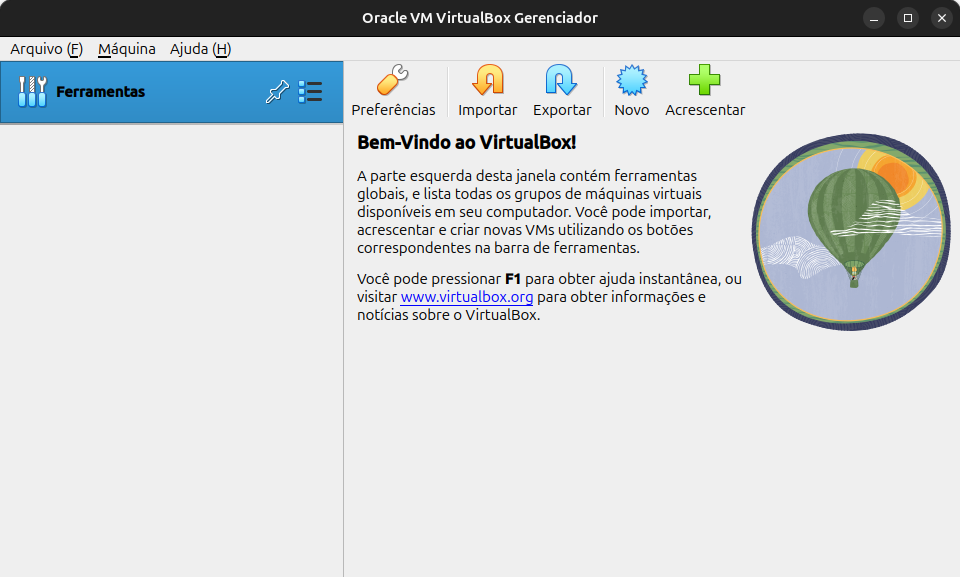This screenshot has width=960, height=577.
Task: Click the hot air balloon illustration
Action: pos(851,232)
